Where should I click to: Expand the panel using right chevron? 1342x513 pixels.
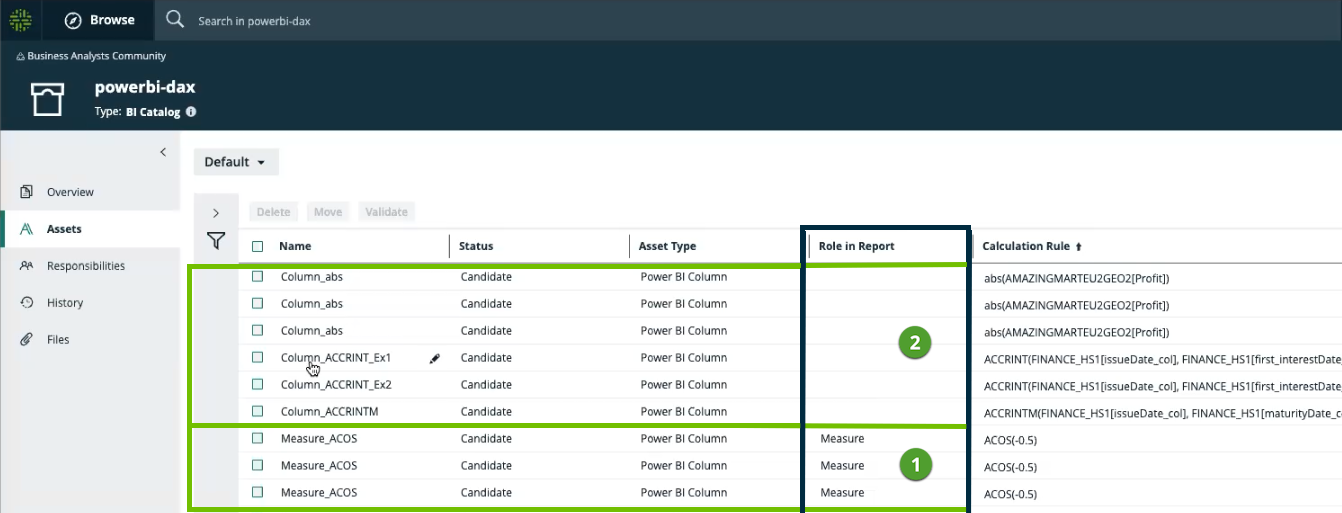(216, 213)
